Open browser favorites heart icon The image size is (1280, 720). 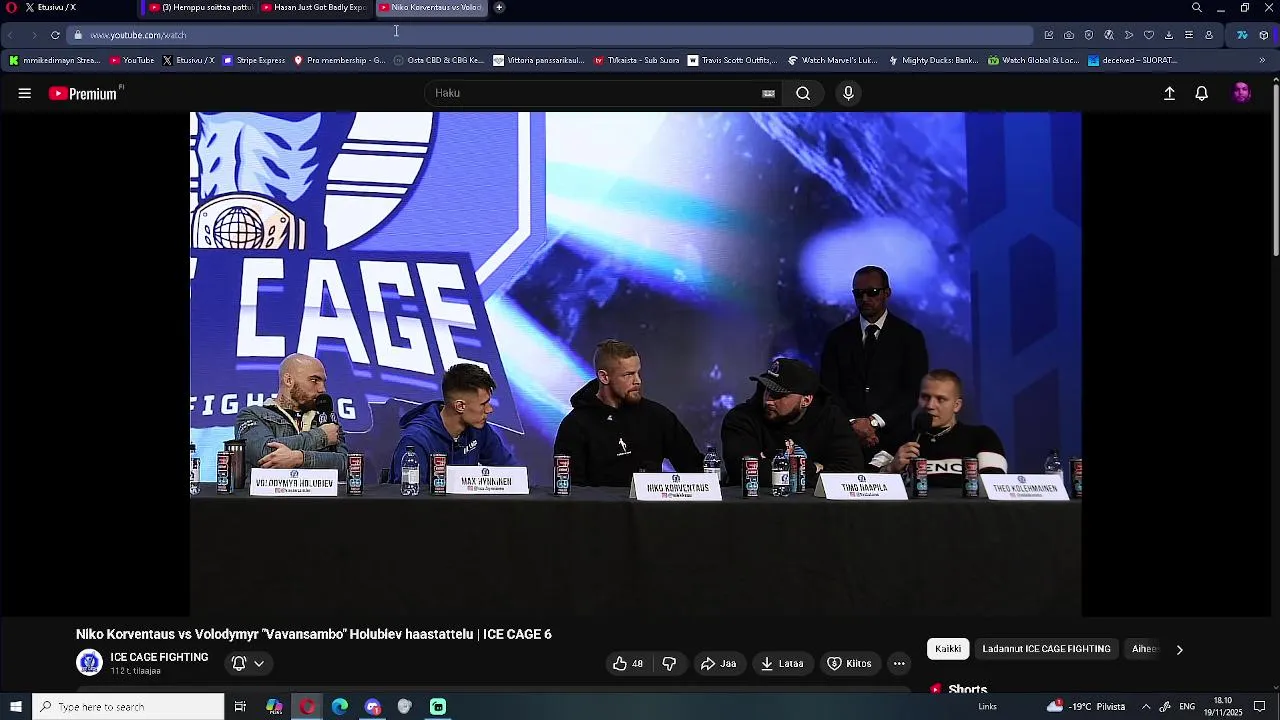[1148, 35]
